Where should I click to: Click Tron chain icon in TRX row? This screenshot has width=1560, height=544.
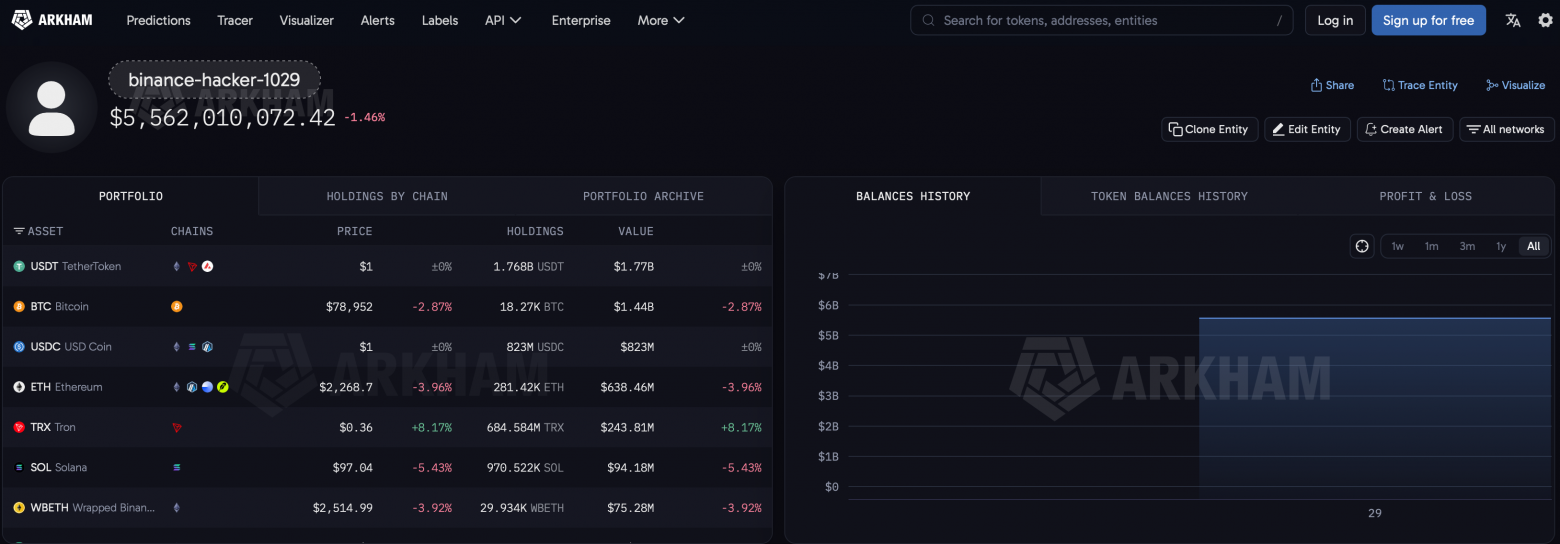coord(177,427)
